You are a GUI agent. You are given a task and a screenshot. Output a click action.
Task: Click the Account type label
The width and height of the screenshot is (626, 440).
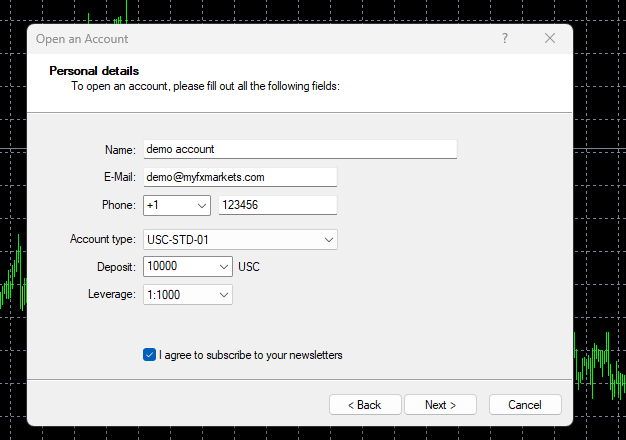tap(102, 240)
